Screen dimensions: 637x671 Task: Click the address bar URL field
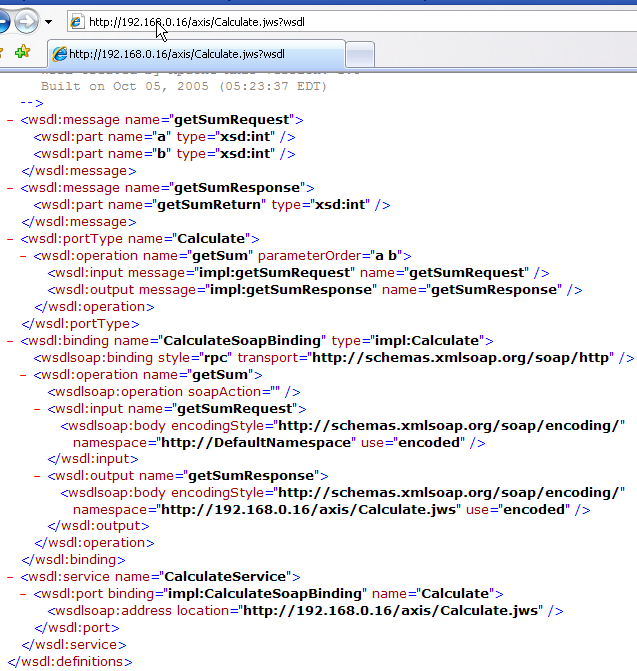[352, 22]
